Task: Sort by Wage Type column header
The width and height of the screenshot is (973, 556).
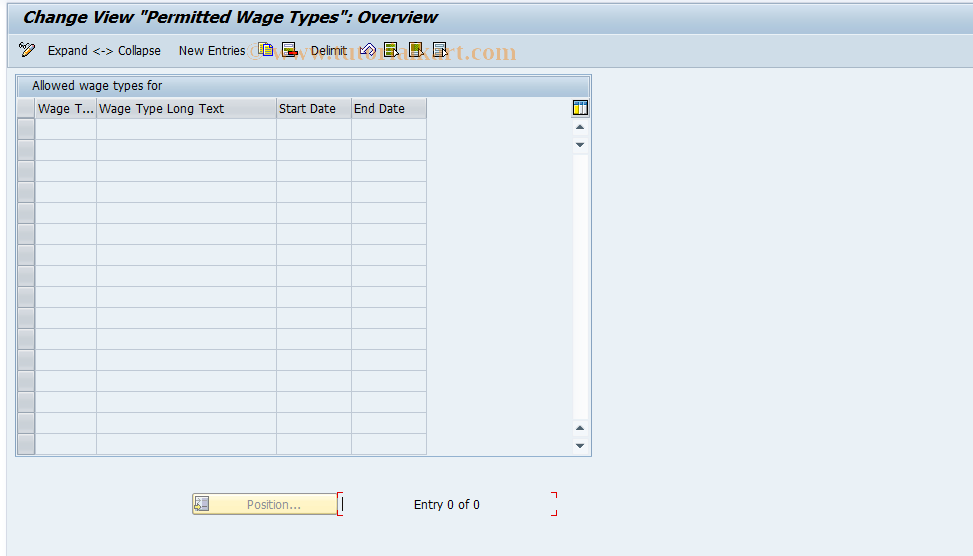Action: [66, 109]
